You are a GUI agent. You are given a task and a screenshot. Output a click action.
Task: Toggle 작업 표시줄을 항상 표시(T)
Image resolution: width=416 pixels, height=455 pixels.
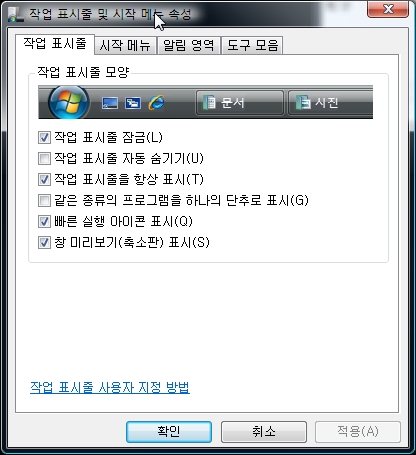coord(44,179)
